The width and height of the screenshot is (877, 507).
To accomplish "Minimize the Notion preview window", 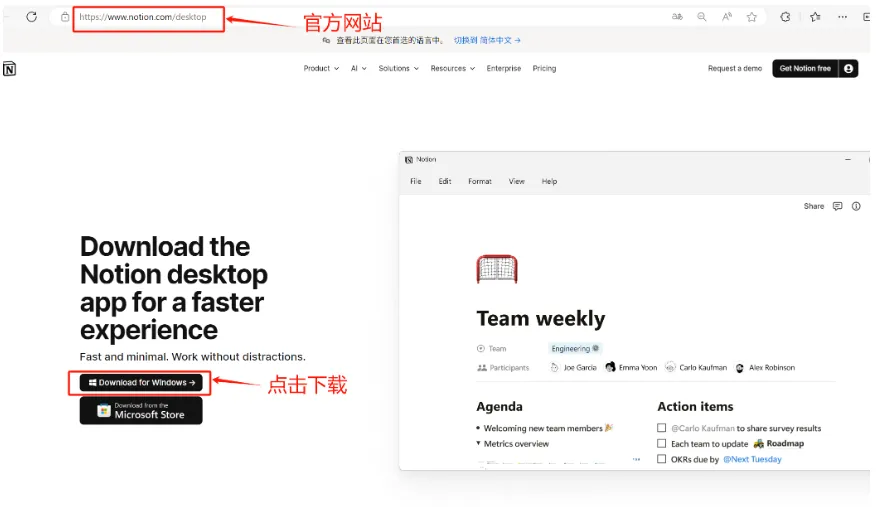I will pos(848,159).
